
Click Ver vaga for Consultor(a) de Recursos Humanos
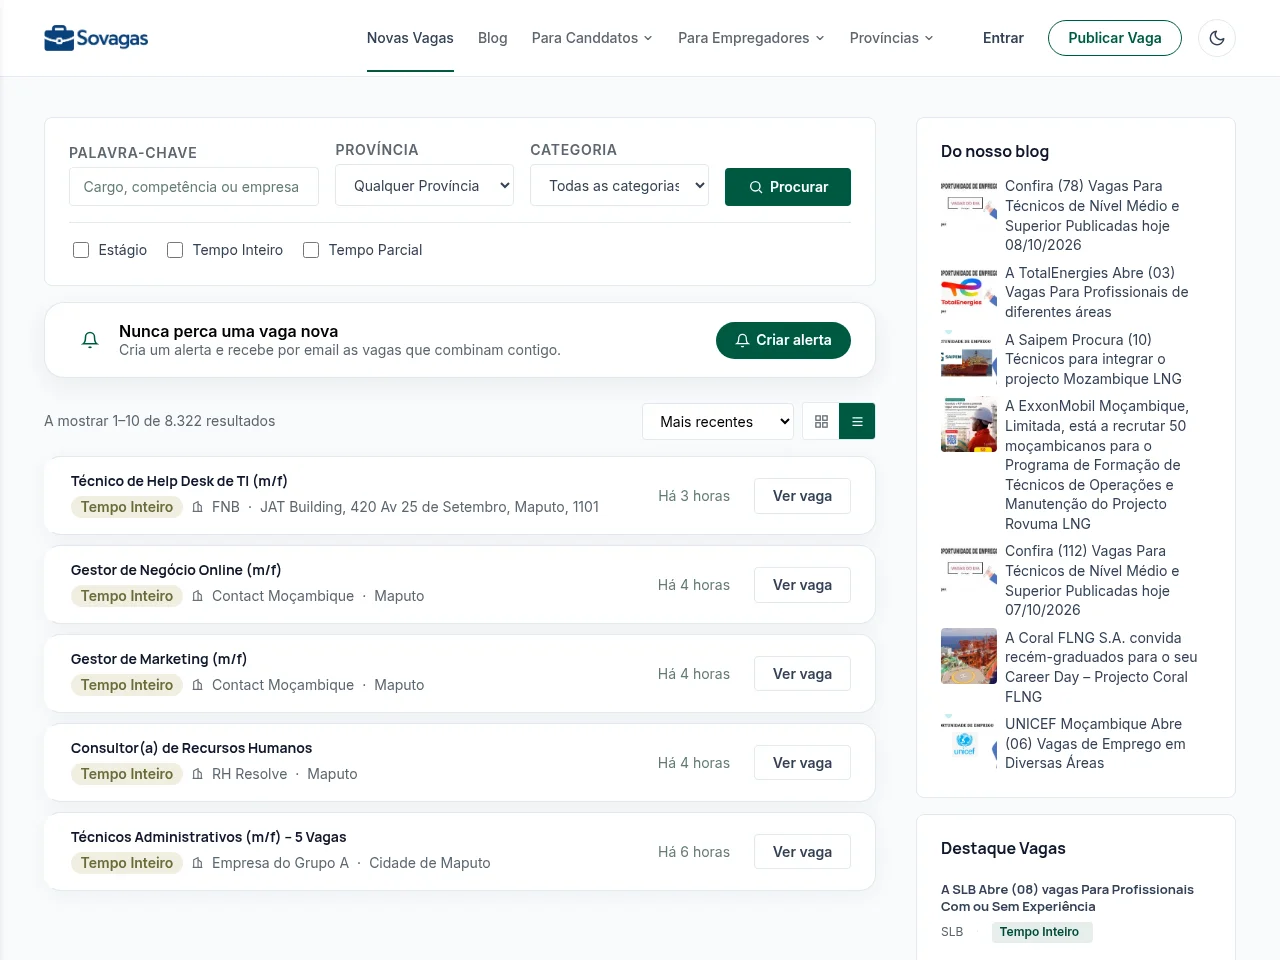click(x=802, y=763)
